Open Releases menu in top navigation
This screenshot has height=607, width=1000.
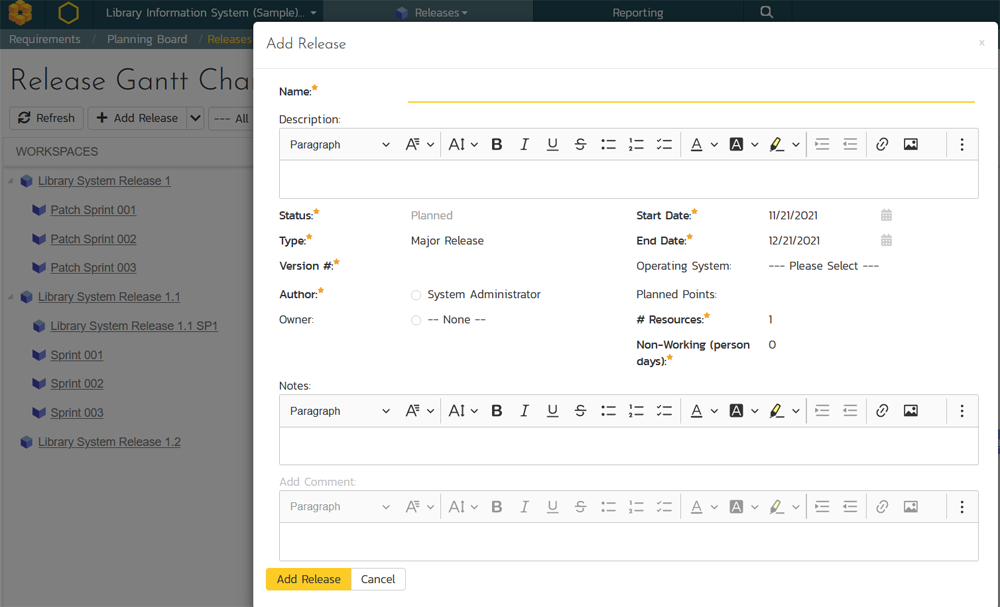coord(432,13)
